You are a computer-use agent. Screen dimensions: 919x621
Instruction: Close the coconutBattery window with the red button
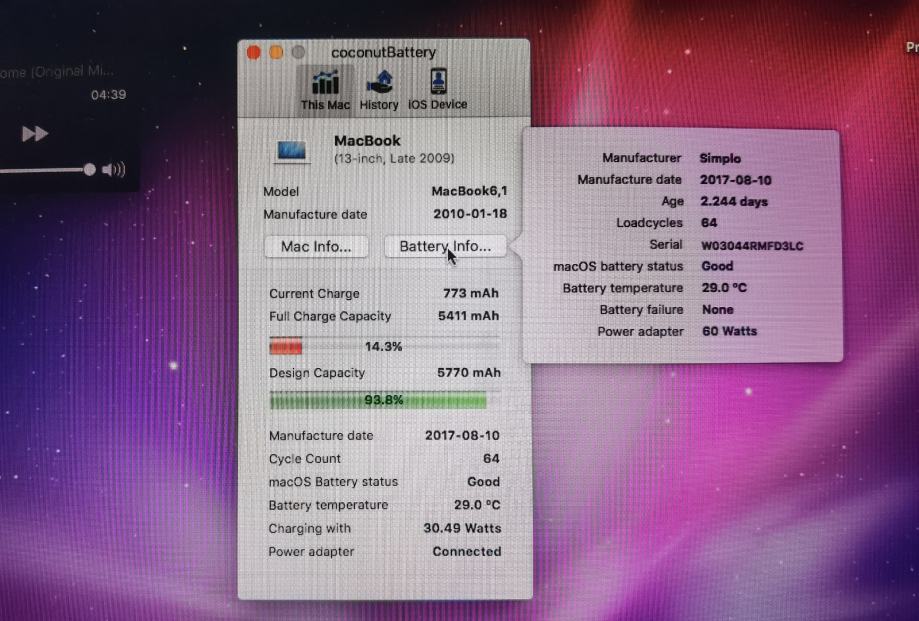pyautogui.click(x=254, y=53)
